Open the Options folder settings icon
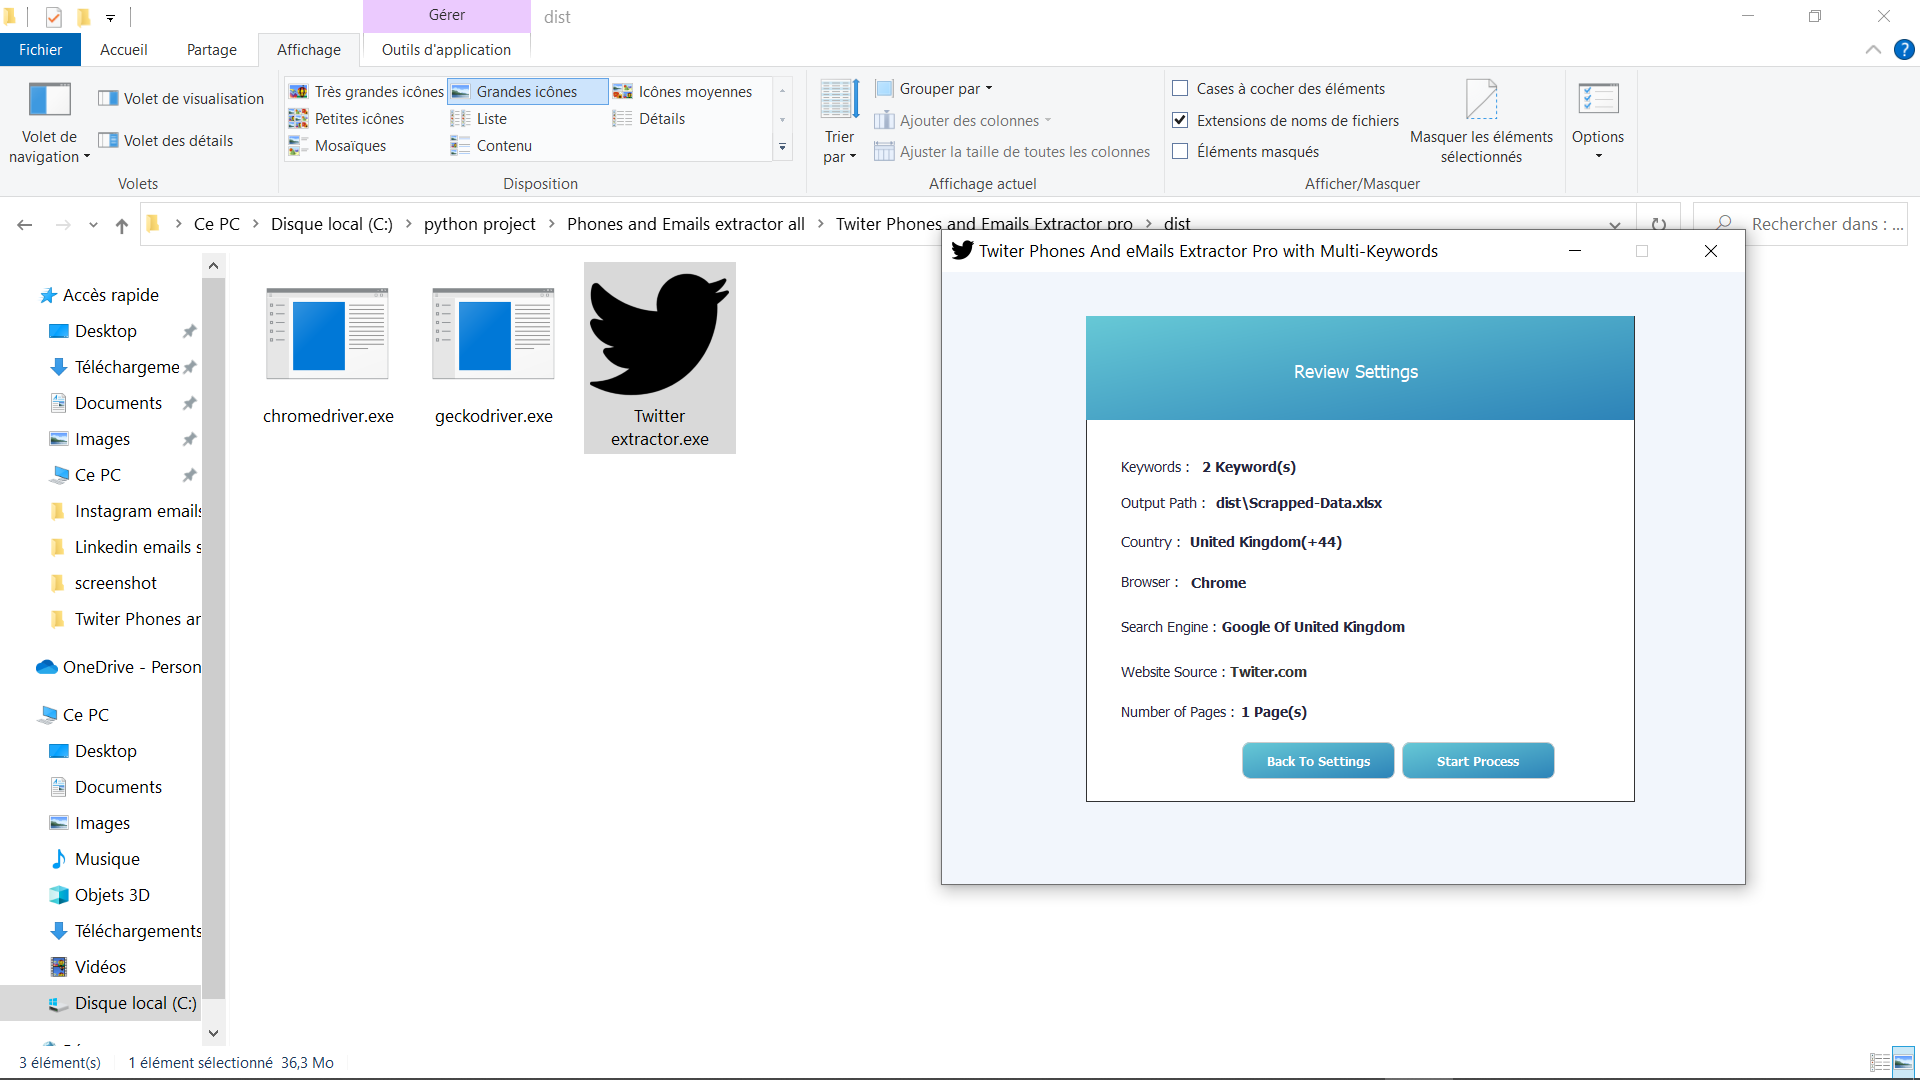The width and height of the screenshot is (1920, 1080). (x=1597, y=101)
